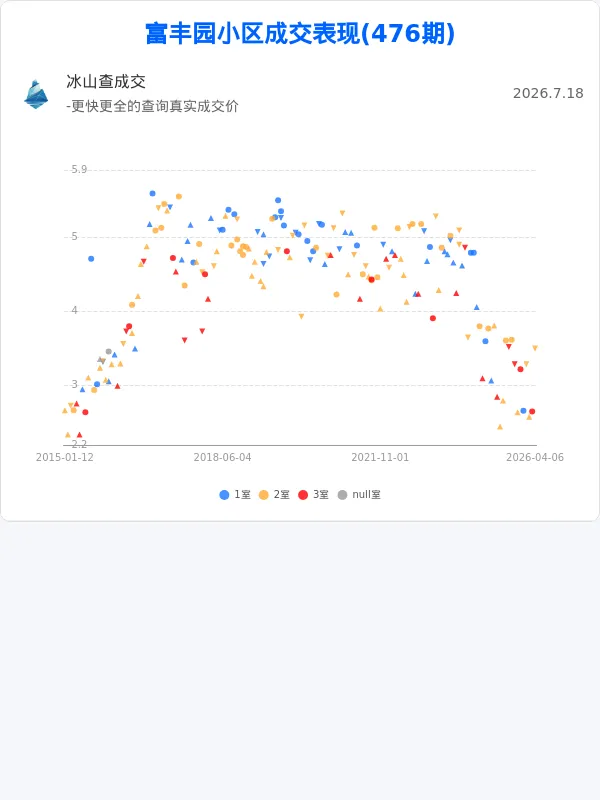Click the blue 1室 legend dot
Image resolution: width=600 pixels, height=800 pixels.
coord(224,495)
